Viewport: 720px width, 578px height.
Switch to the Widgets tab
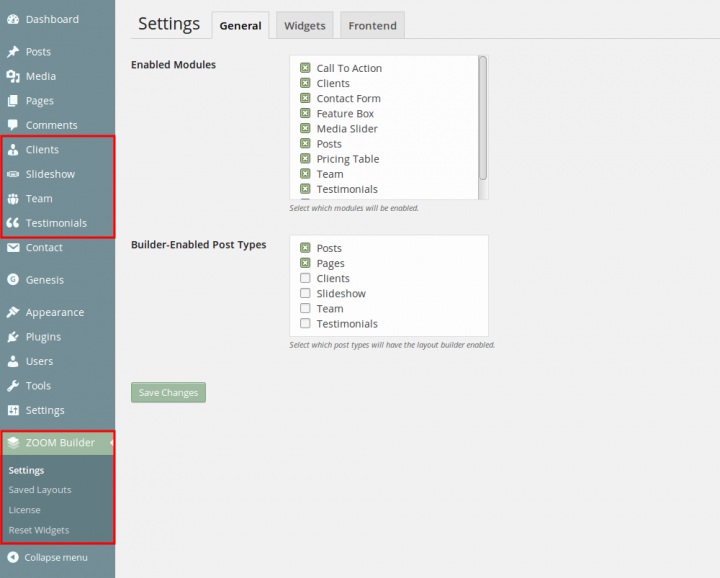click(305, 25)
